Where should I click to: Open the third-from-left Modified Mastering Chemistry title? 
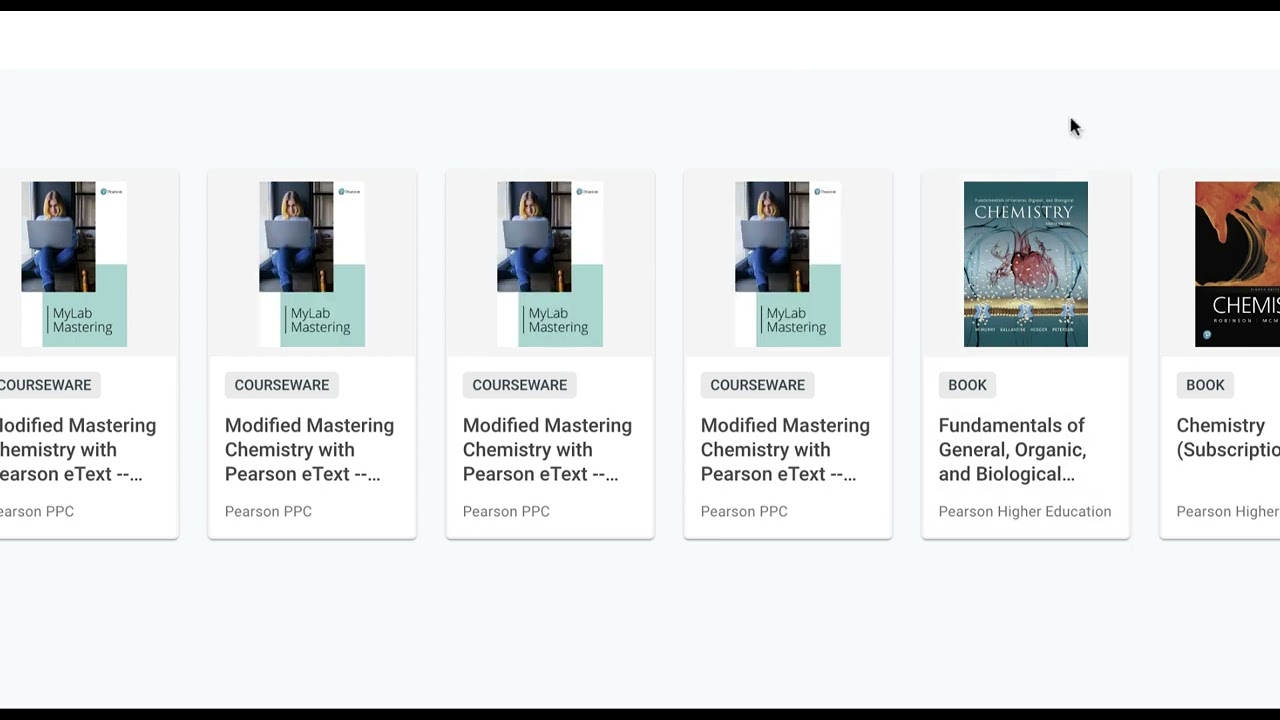547,450
